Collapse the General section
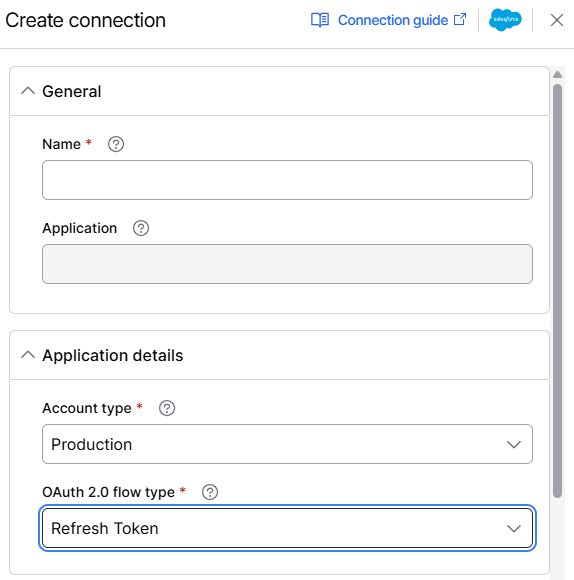 pos(28,91)
